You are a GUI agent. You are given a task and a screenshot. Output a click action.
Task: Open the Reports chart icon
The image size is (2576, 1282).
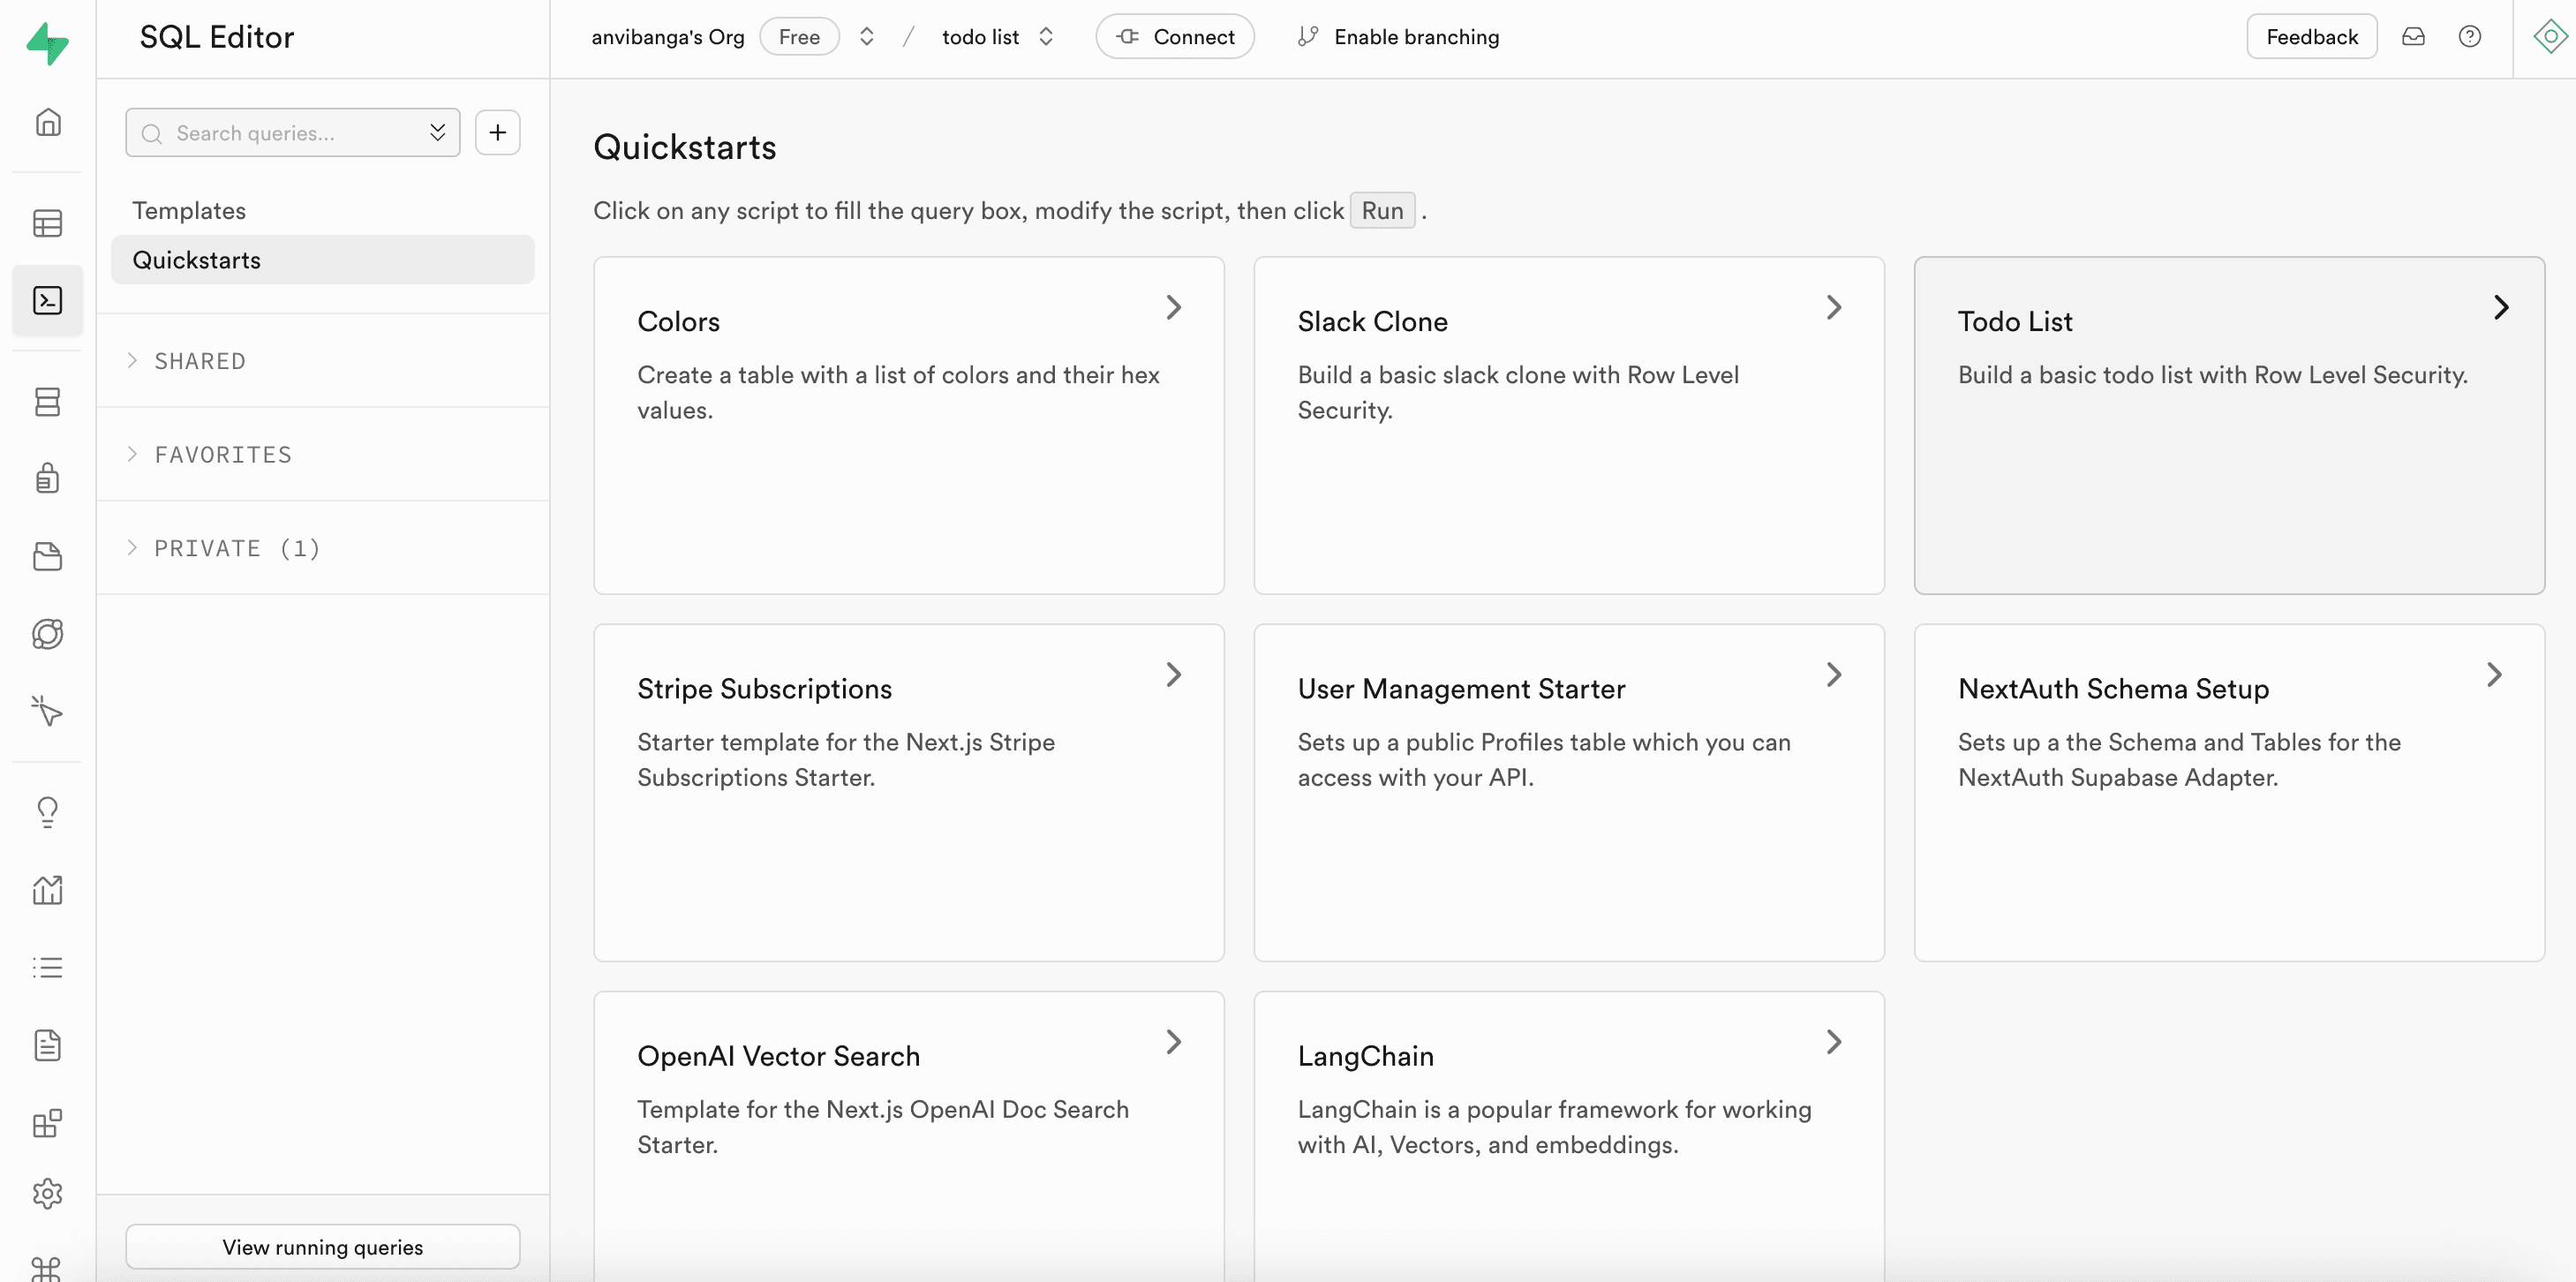(47, 889)
